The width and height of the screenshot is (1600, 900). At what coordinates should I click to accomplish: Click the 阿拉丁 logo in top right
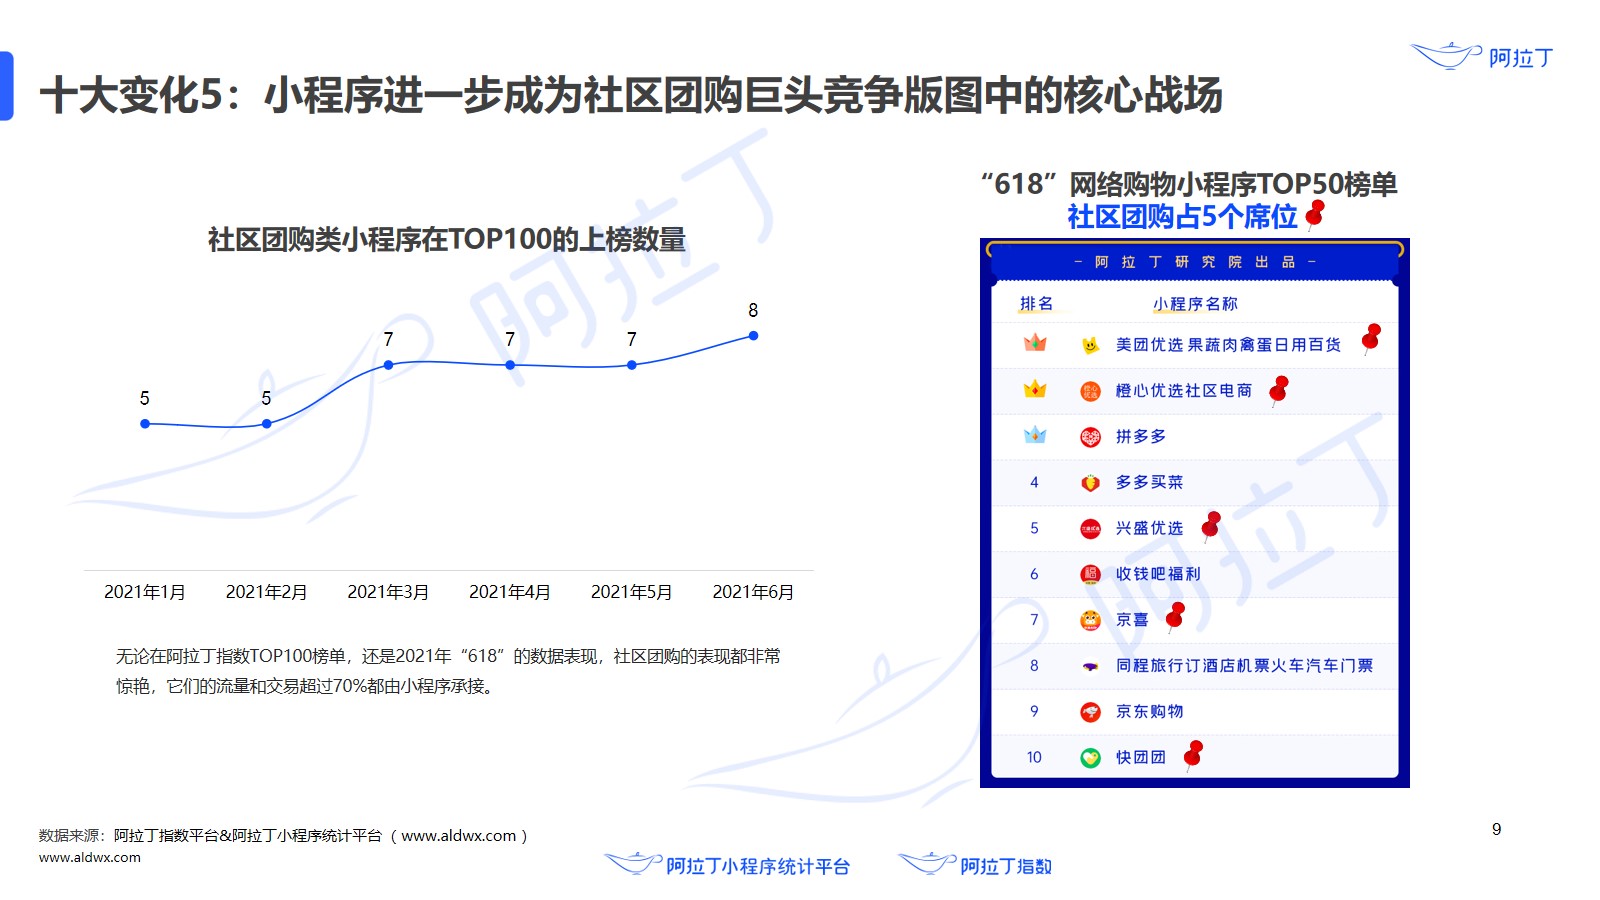[1482, 56]
